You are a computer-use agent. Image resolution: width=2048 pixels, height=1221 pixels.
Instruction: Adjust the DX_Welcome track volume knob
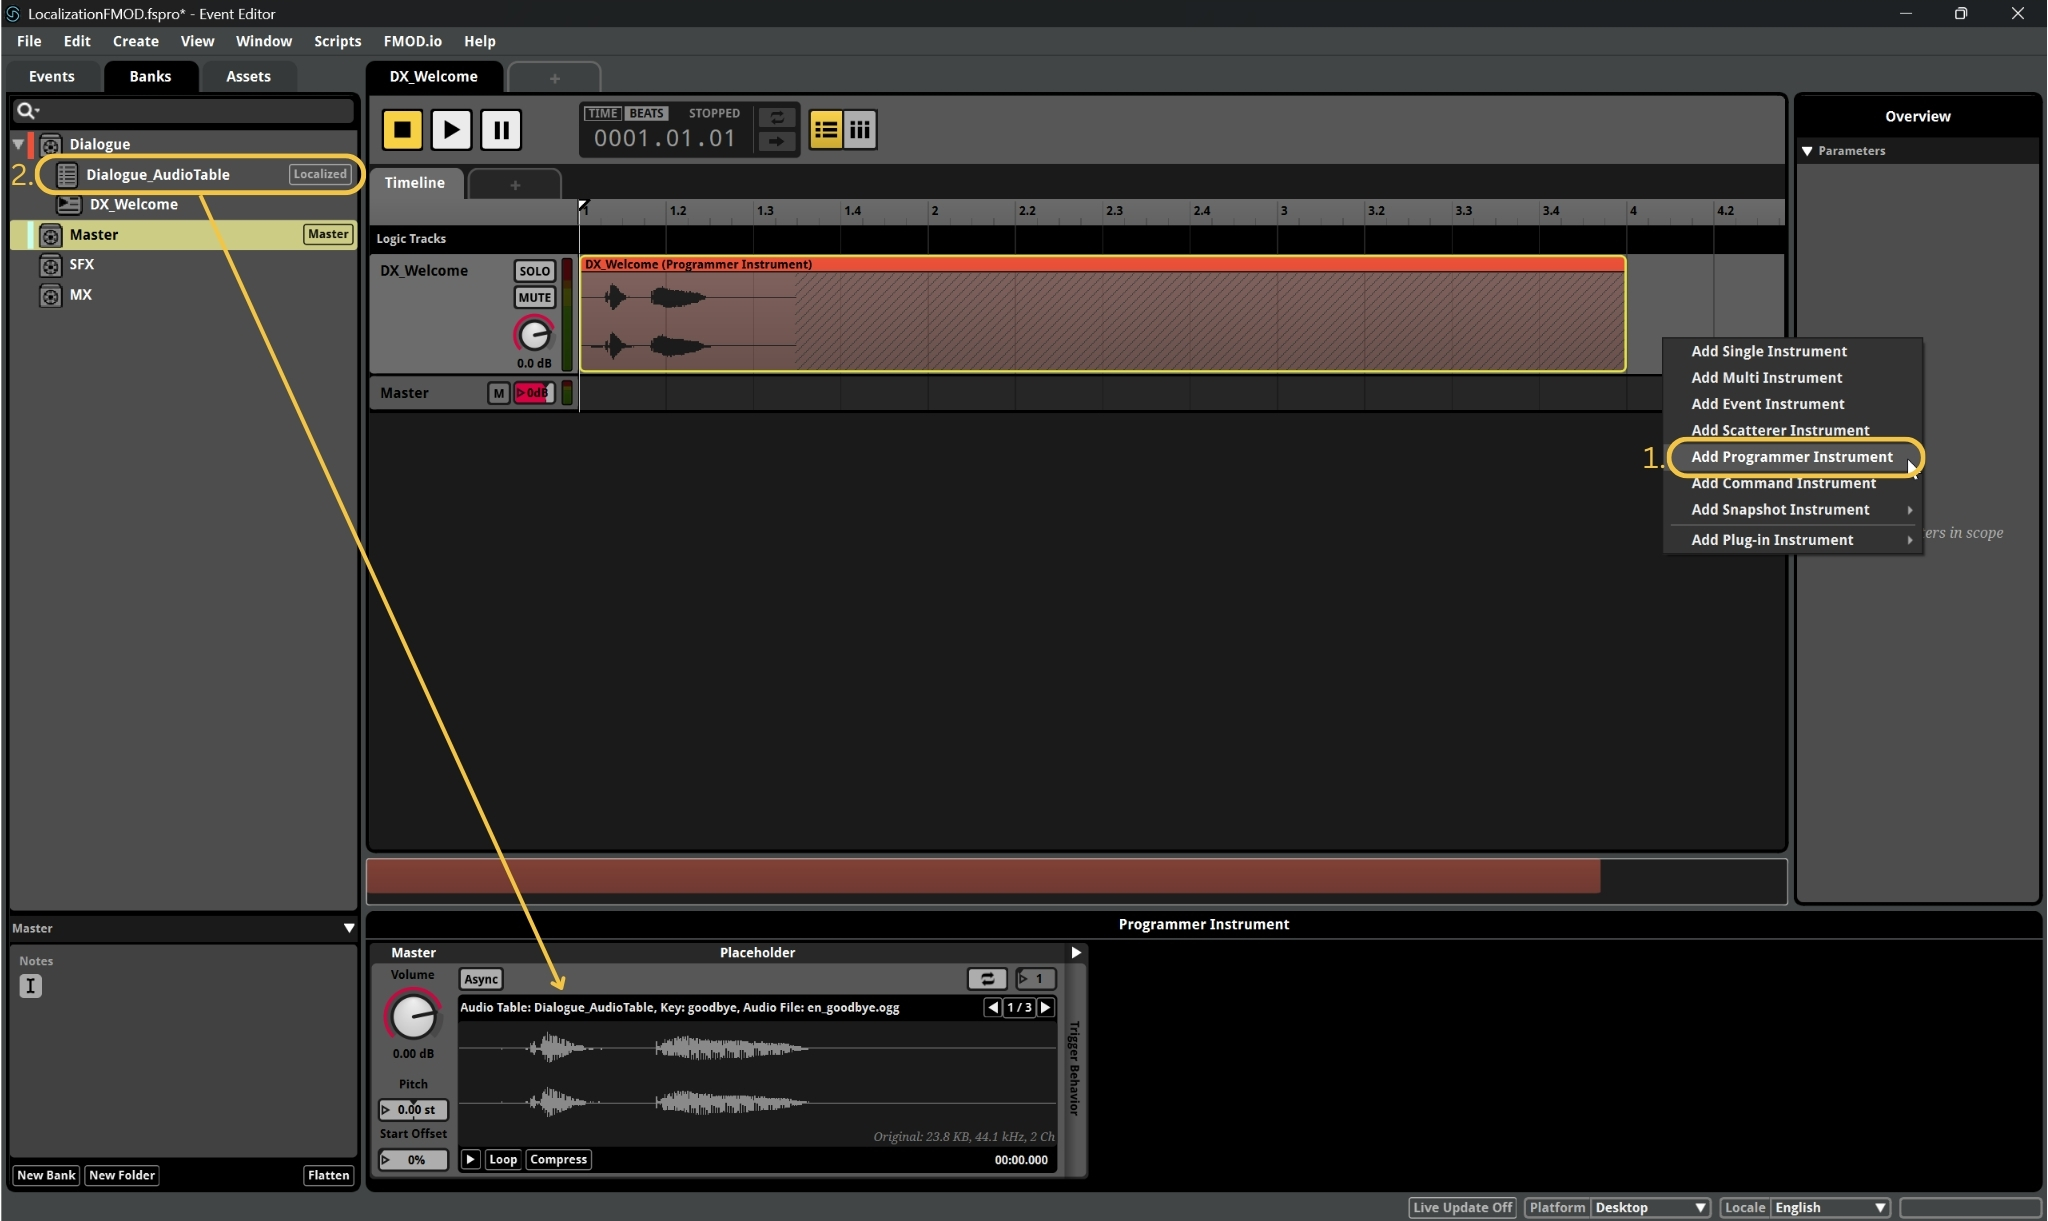pyautogui.click(x=534, y=335)
